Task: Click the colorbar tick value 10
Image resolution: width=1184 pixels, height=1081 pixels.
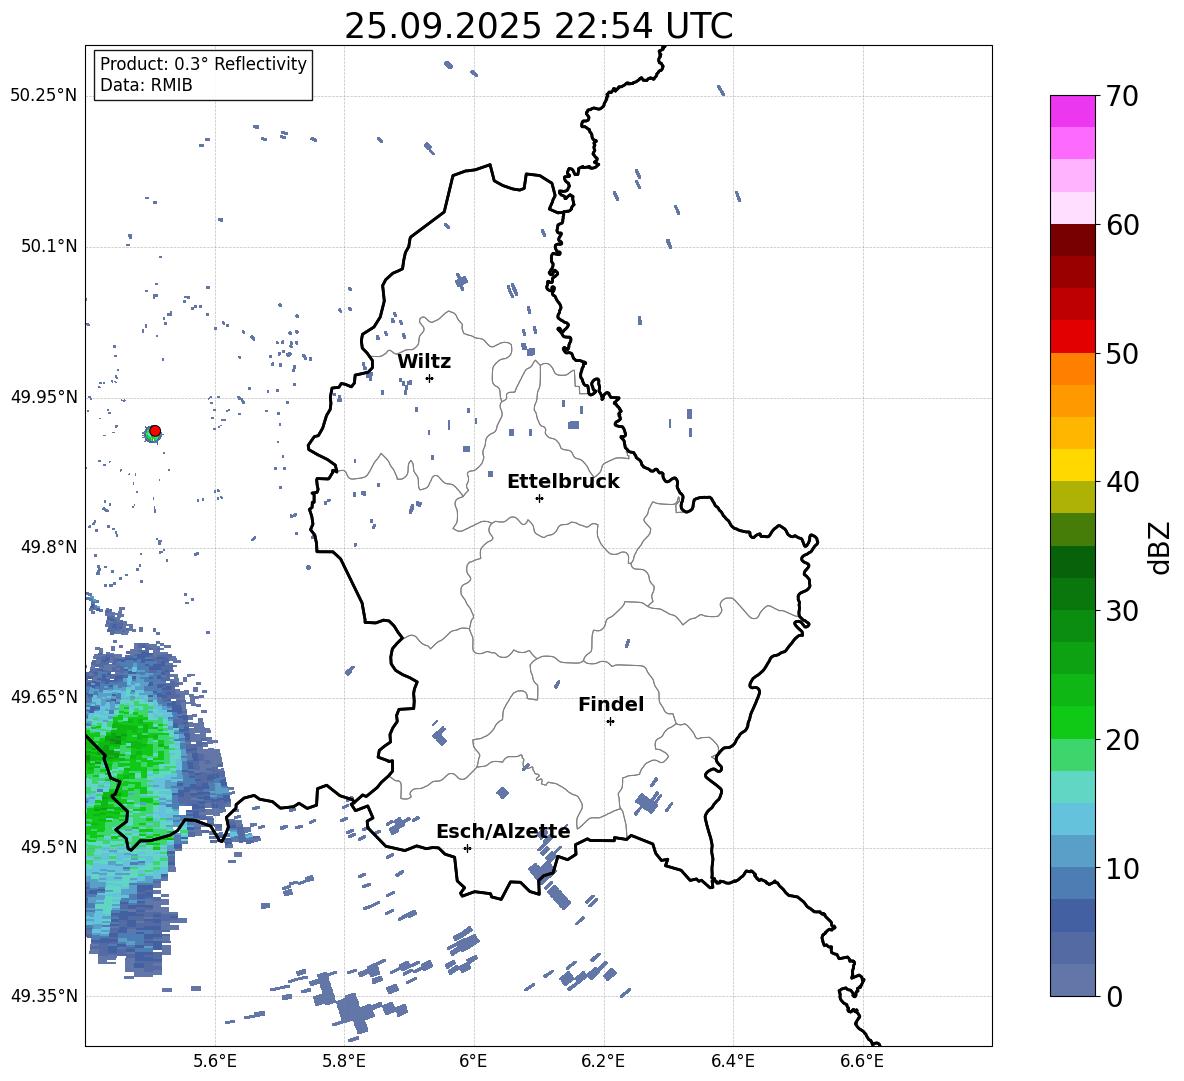Action: tap(1123, 868)
